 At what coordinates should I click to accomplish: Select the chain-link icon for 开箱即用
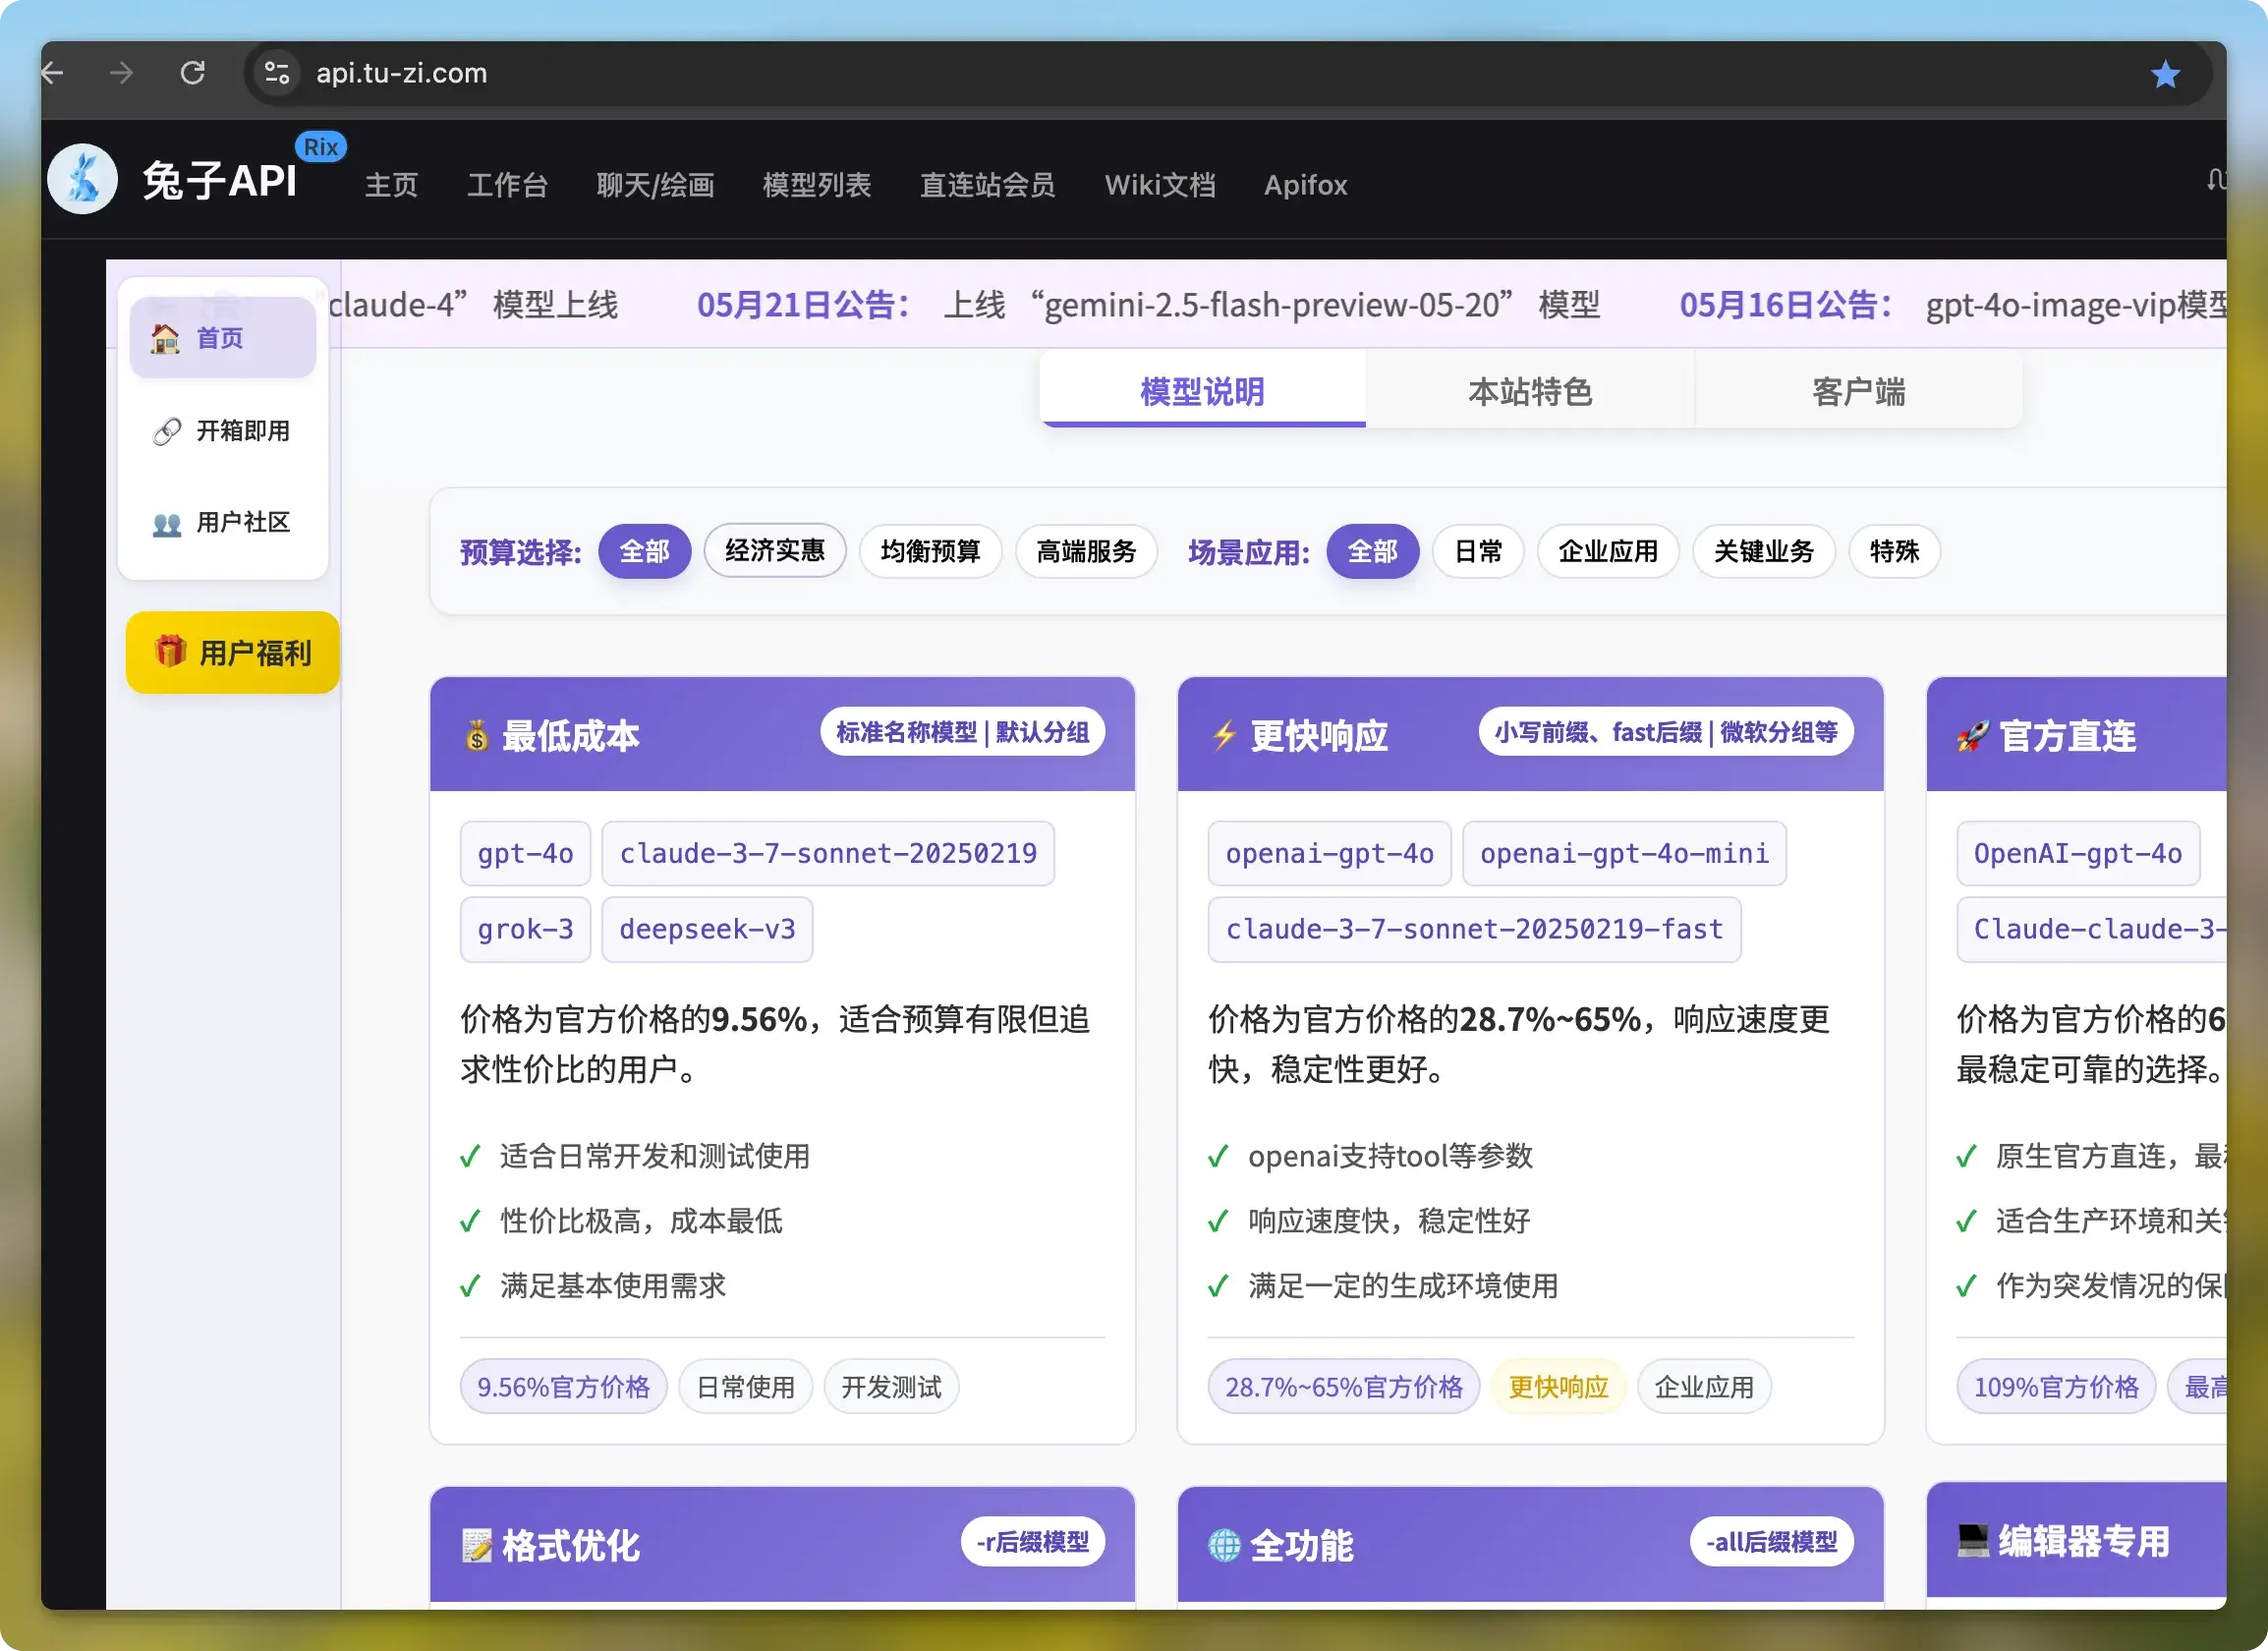click(167, 430)
